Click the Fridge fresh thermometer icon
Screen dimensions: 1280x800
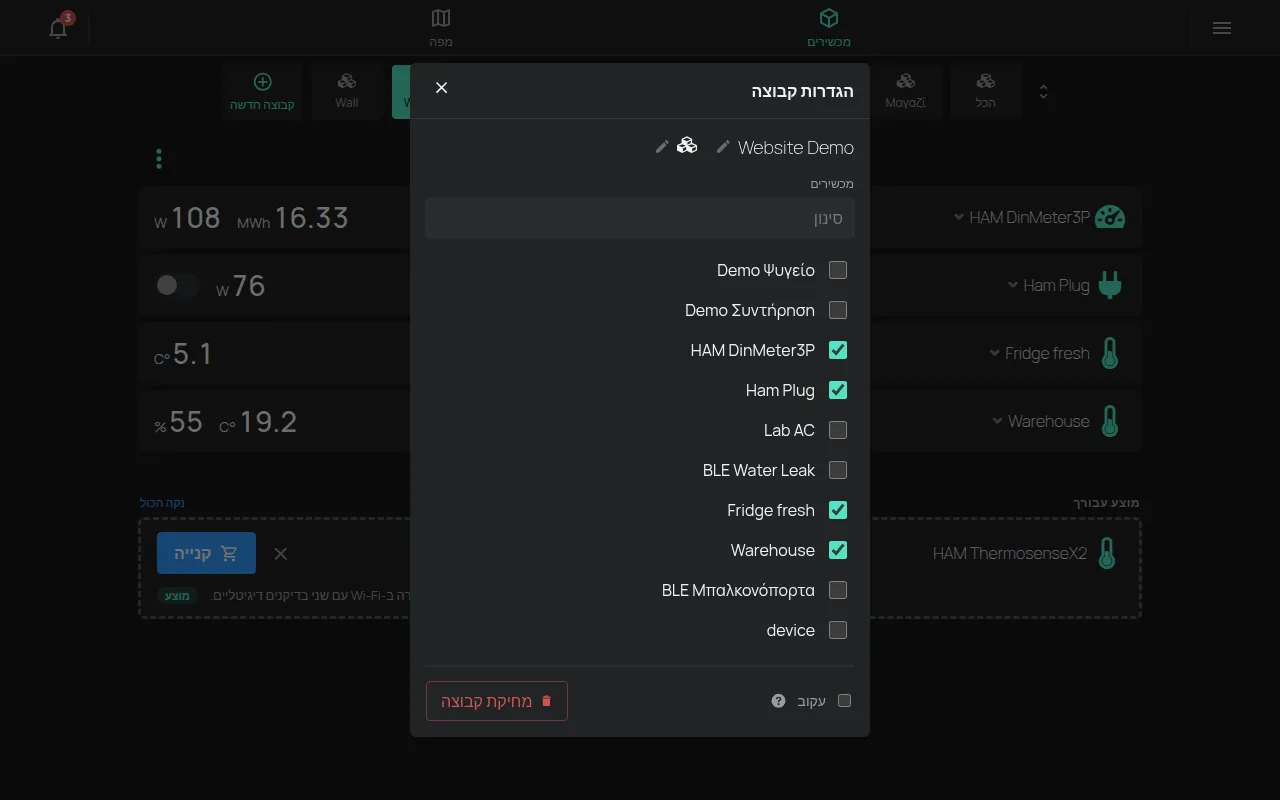1109,353
